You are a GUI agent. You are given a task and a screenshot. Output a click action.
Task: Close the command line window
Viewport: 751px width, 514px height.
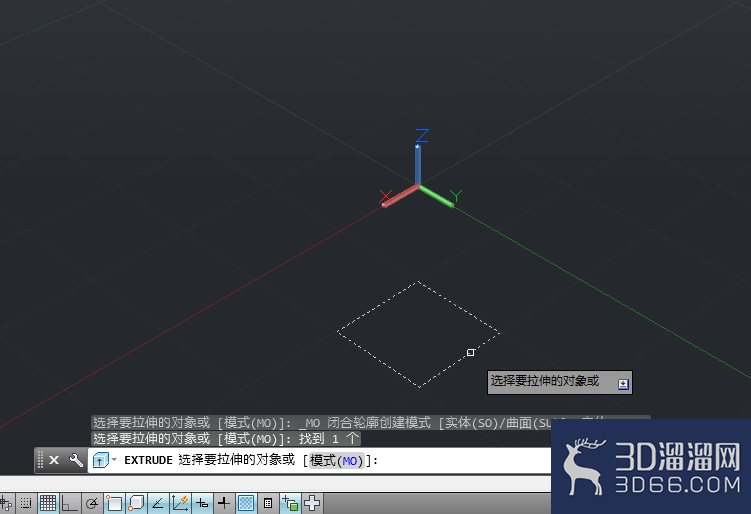tap(54, 460)
